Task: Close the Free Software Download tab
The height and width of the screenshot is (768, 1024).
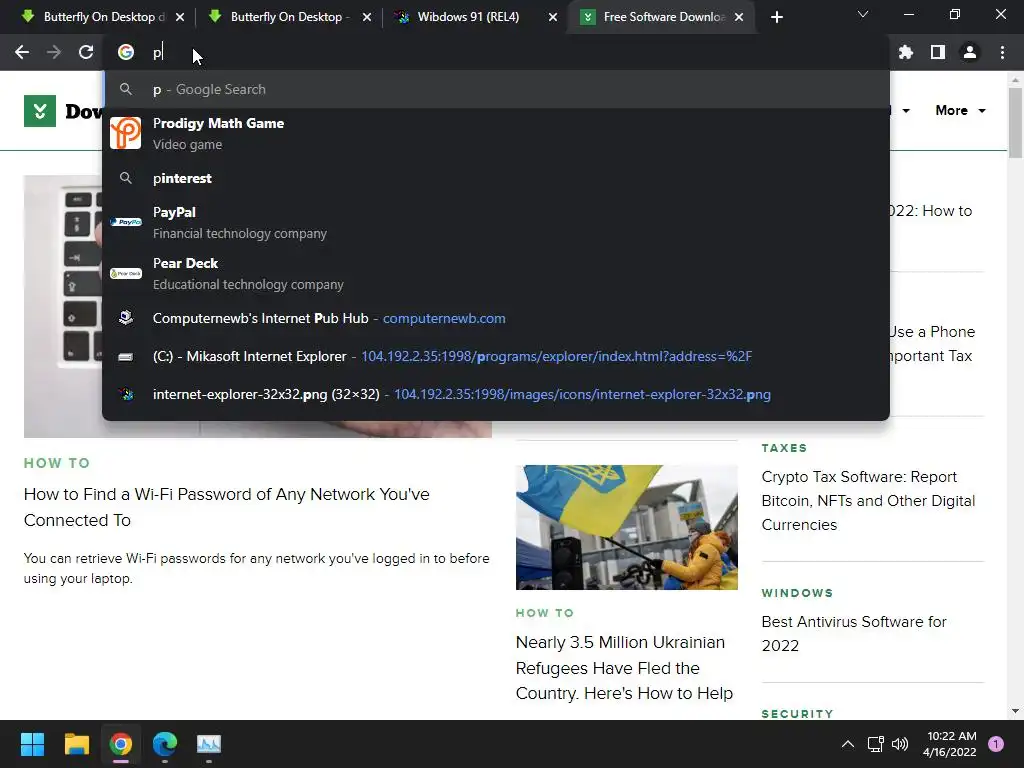Action: point(739,17)
